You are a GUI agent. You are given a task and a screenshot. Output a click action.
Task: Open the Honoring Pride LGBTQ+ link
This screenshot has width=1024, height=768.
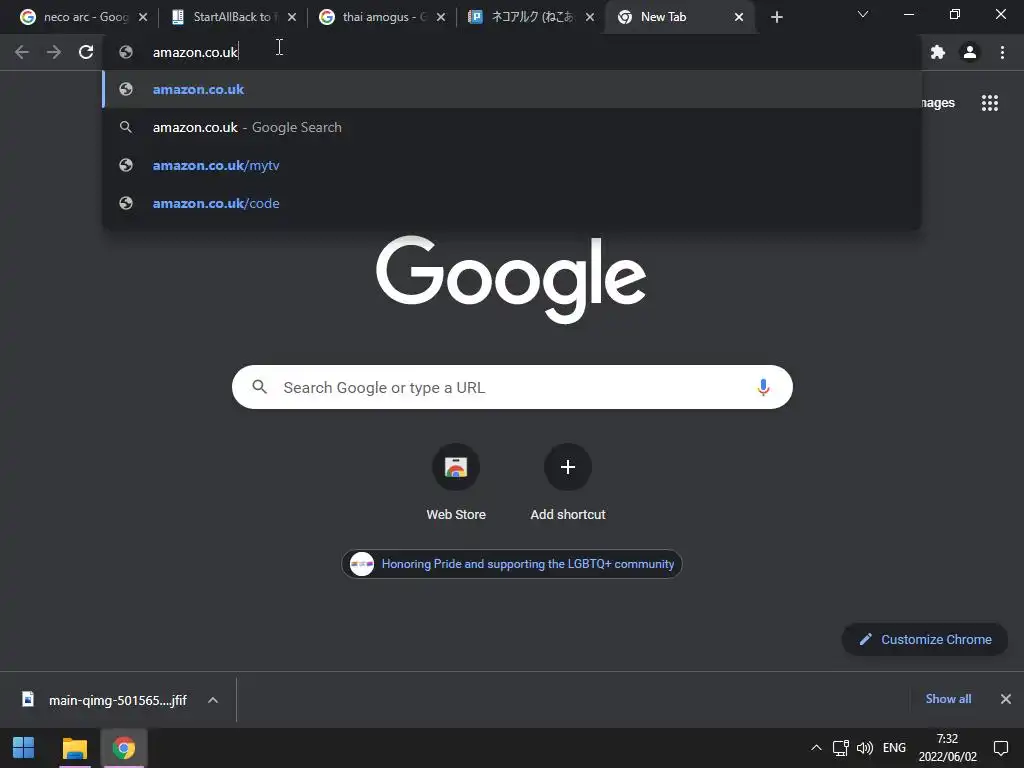pos(512,564)
